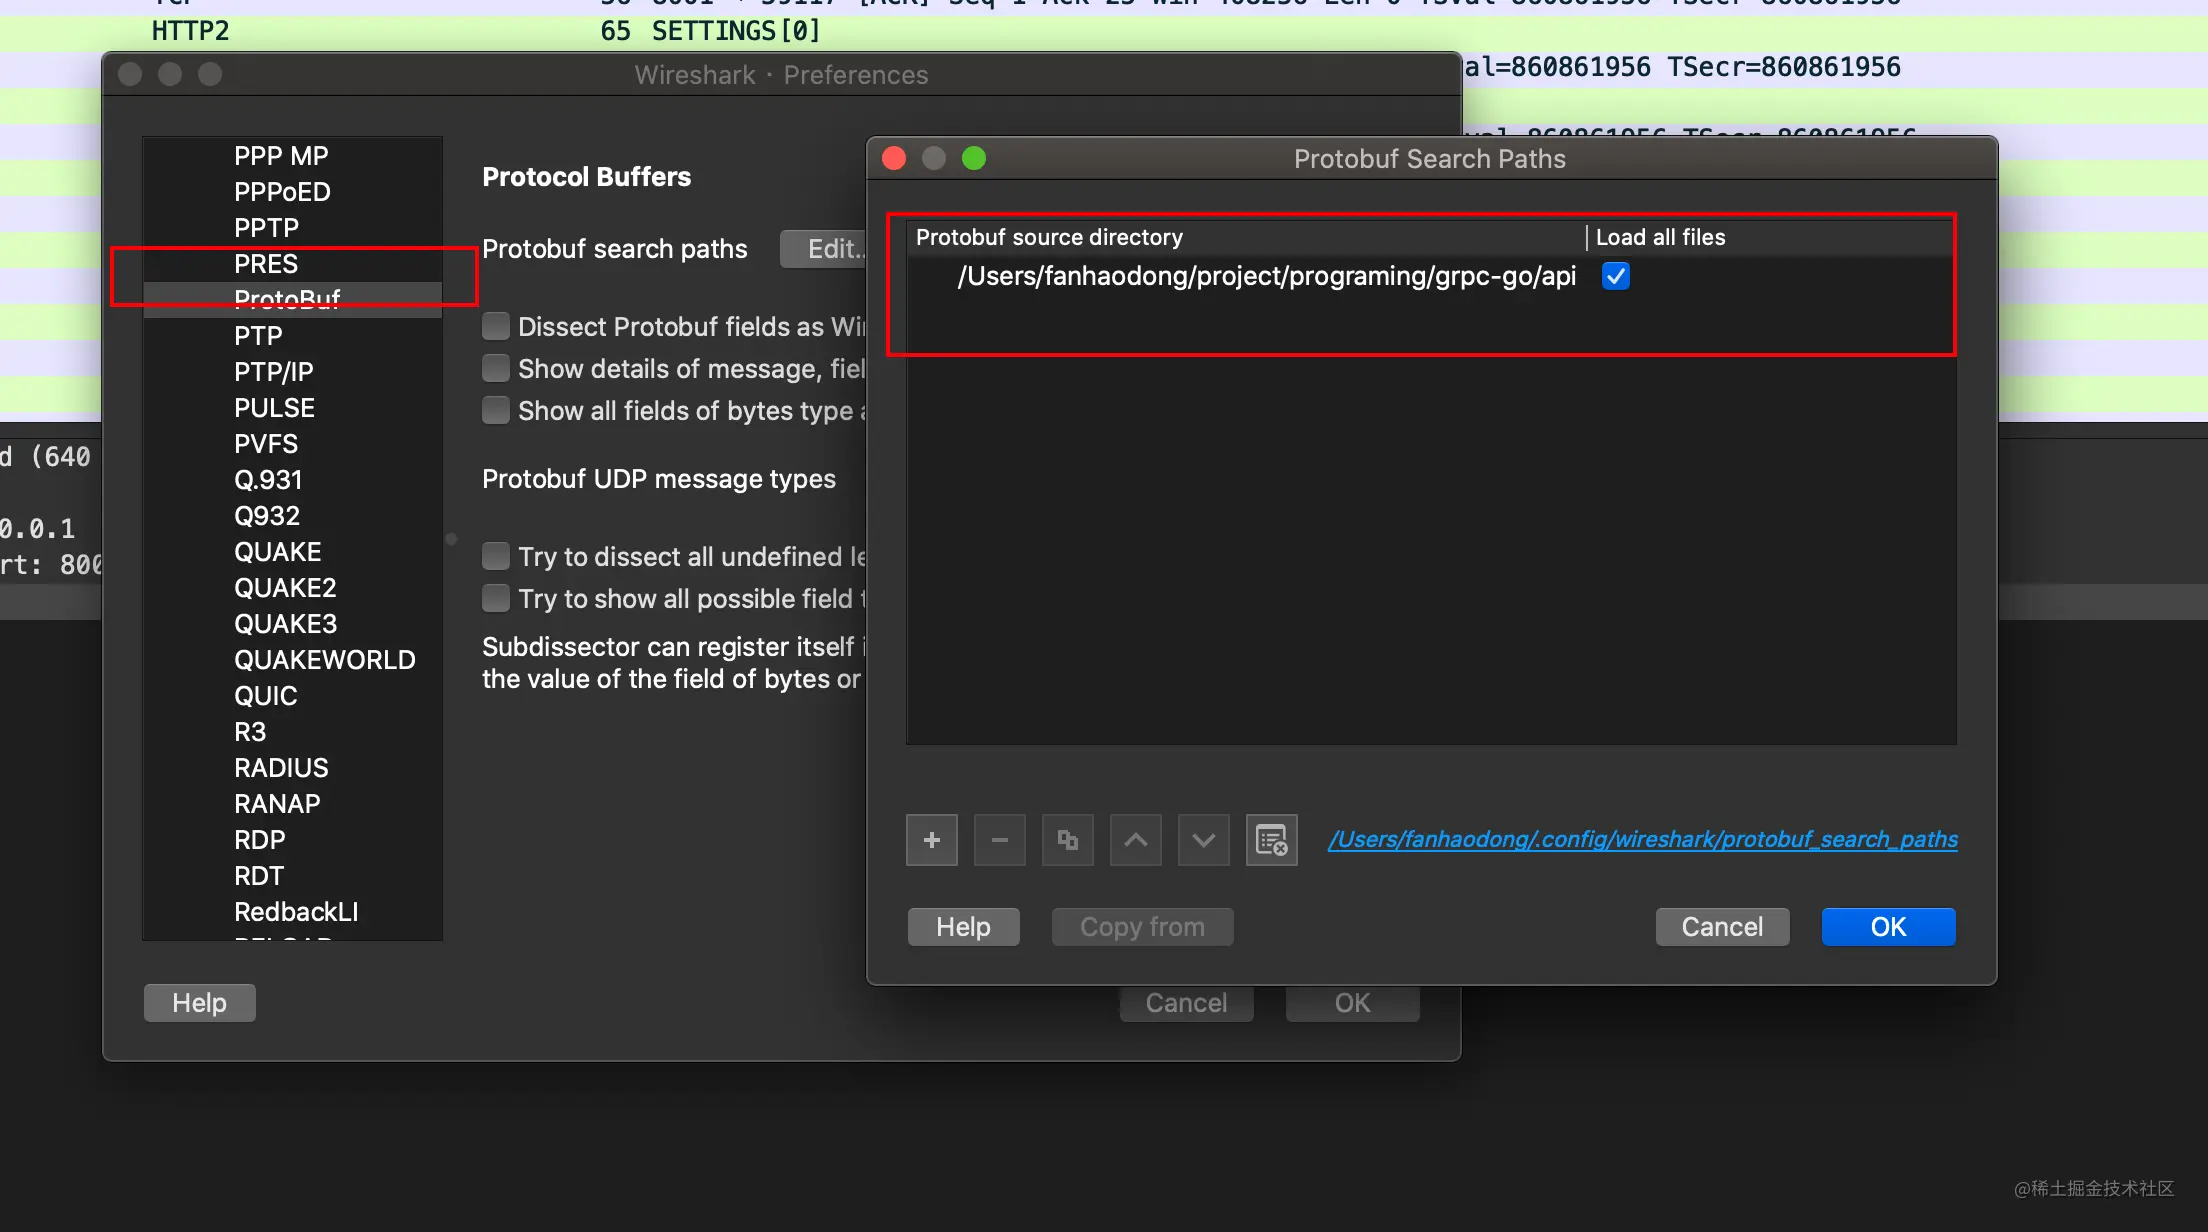The image size is (2208, 1232).
Task: Select PVFS in the protocol list
Action: point(292,444)
